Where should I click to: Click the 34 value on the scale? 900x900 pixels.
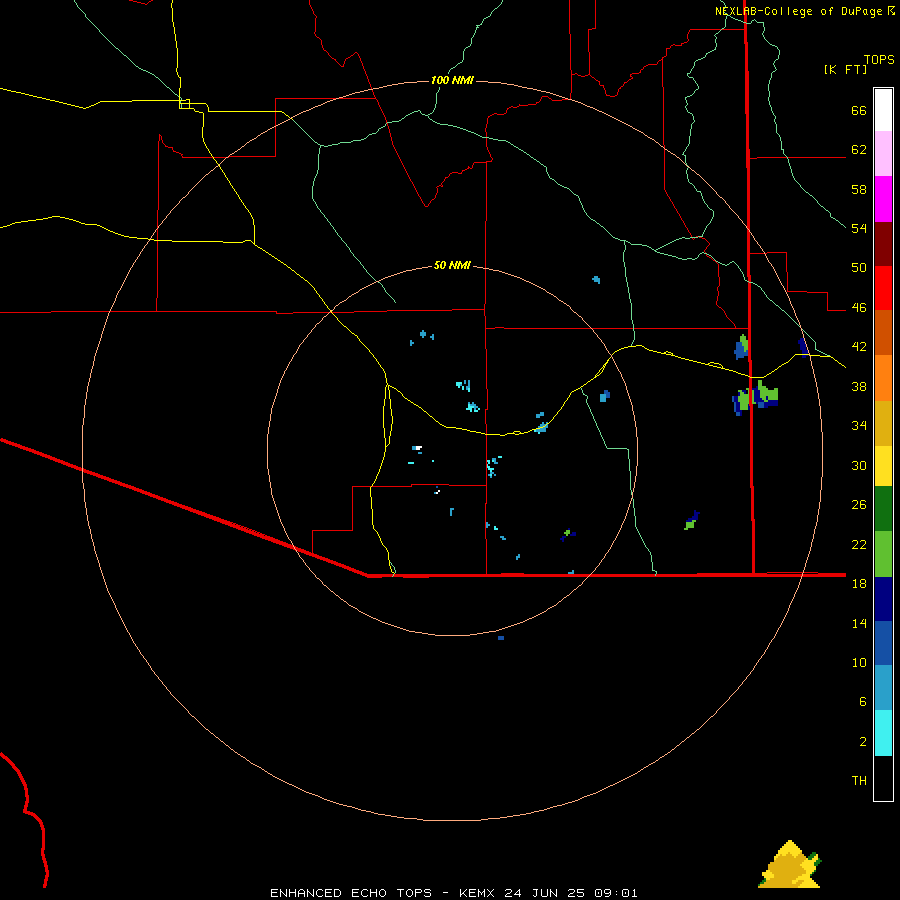[859, 426]
